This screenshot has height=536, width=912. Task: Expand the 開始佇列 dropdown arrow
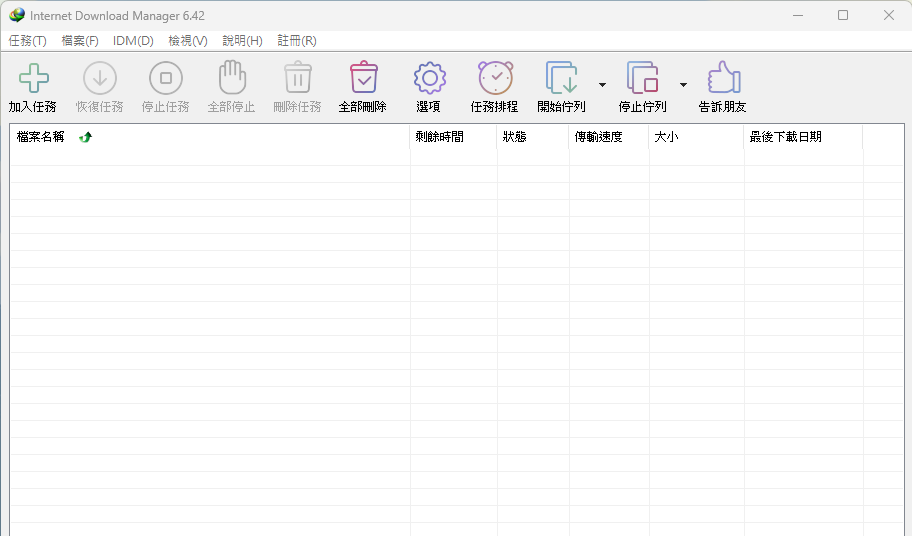coord(602,85)
